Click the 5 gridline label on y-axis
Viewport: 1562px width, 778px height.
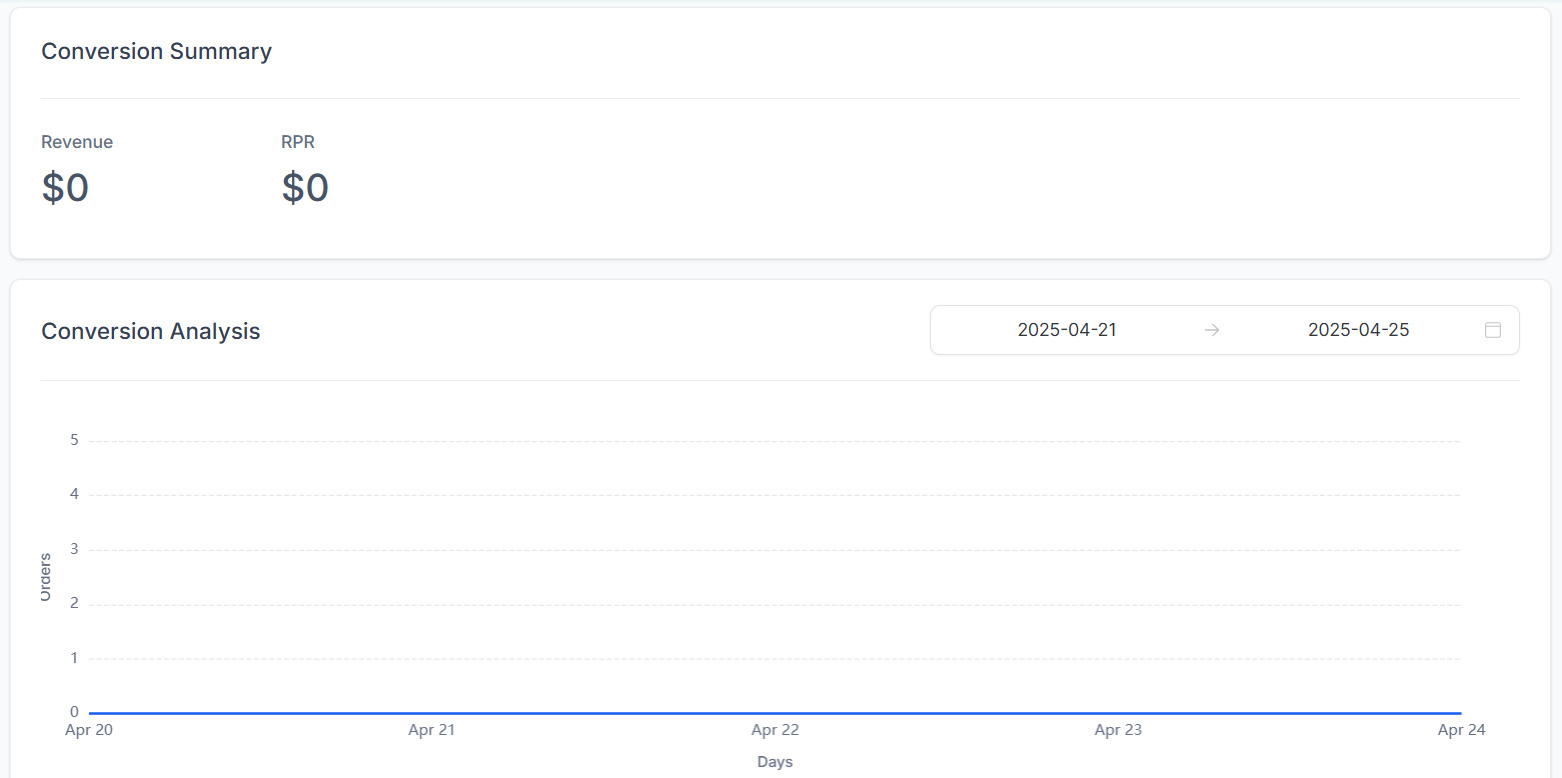[74, 440]
